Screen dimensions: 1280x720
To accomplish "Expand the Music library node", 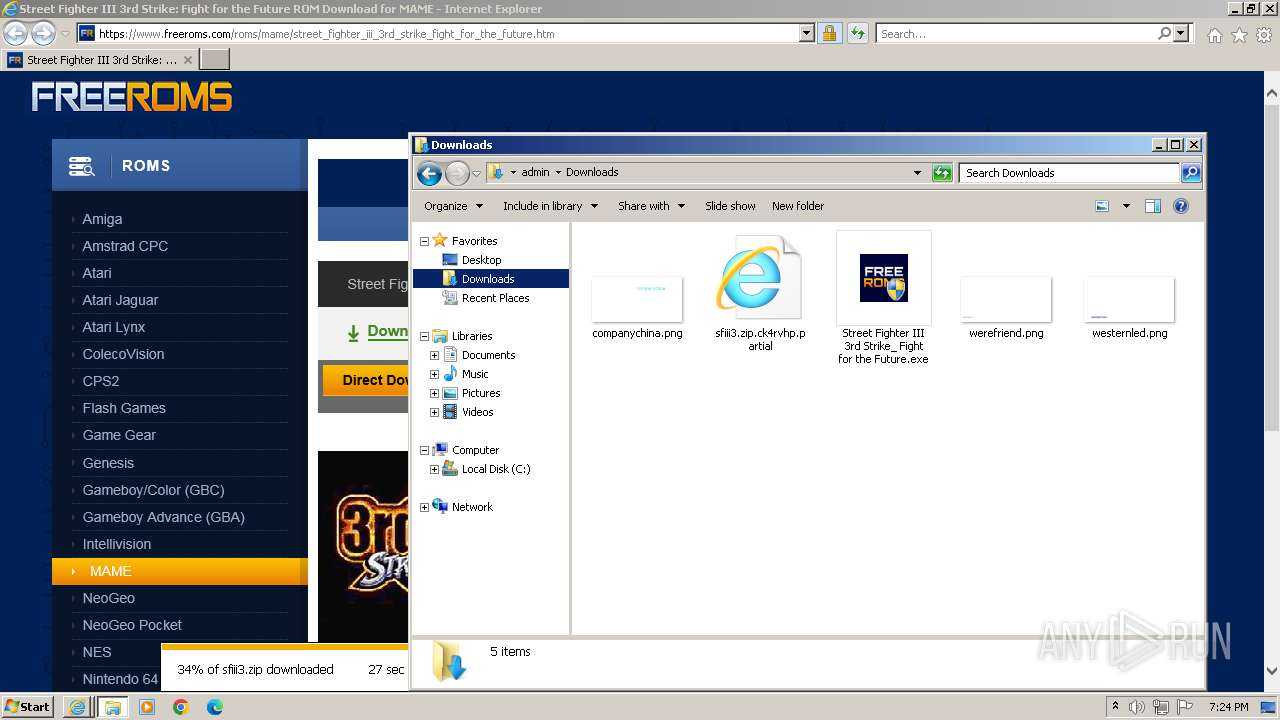I will click(x=434, y=374).
